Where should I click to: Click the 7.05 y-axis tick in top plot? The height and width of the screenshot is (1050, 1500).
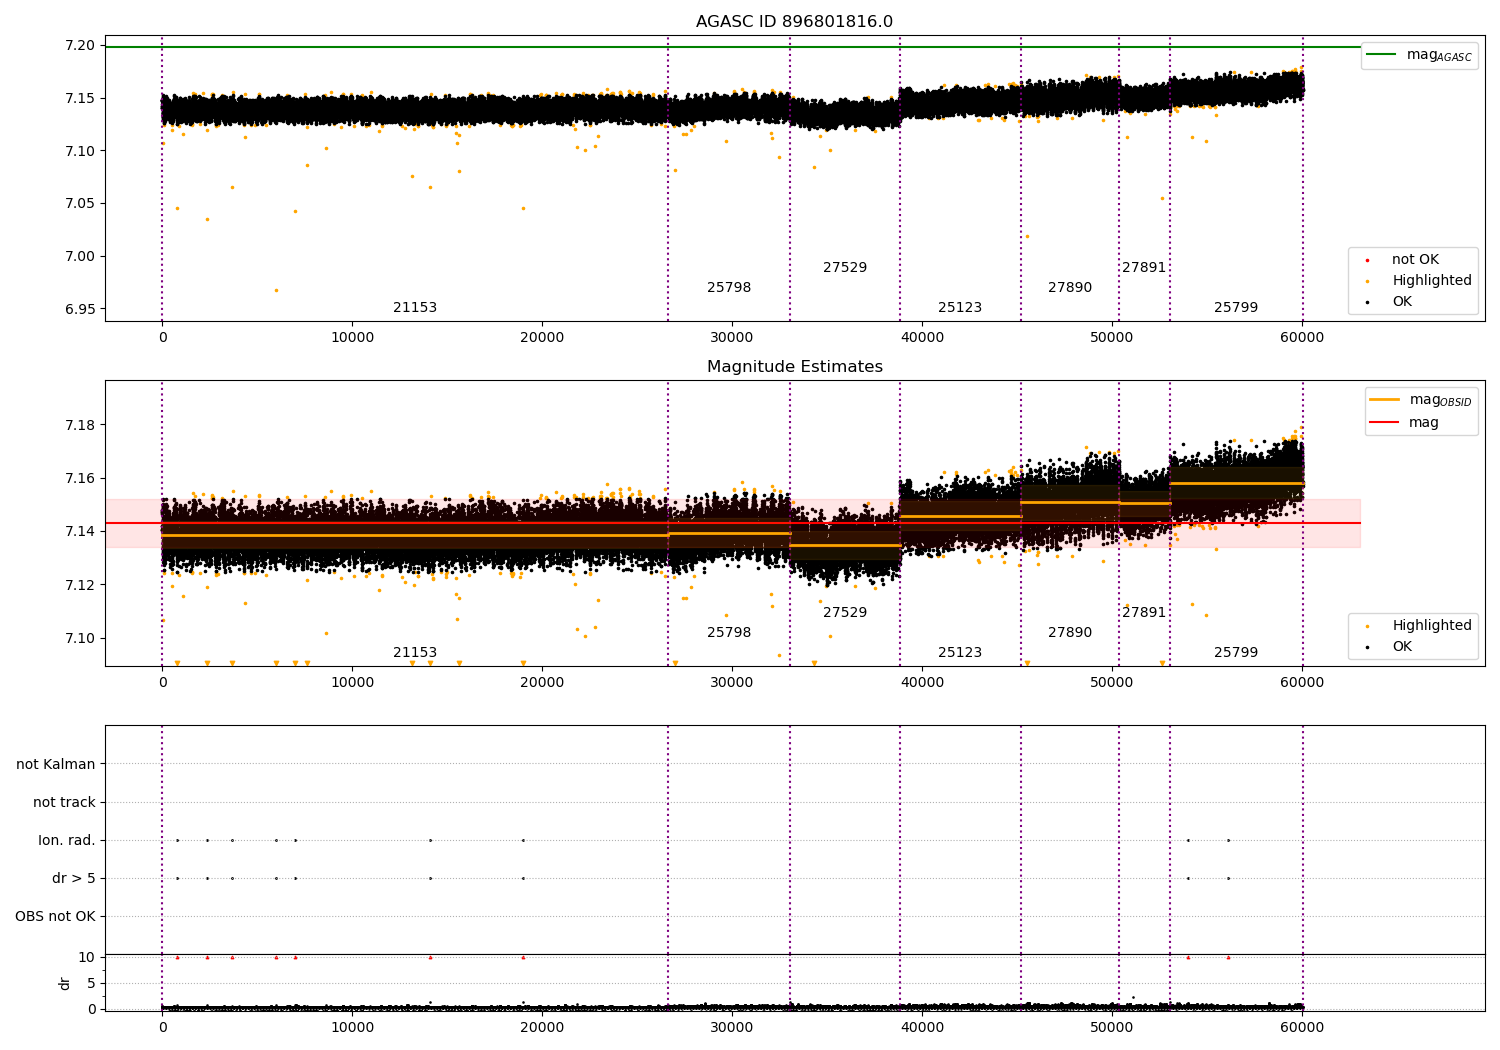coord(81,204)
